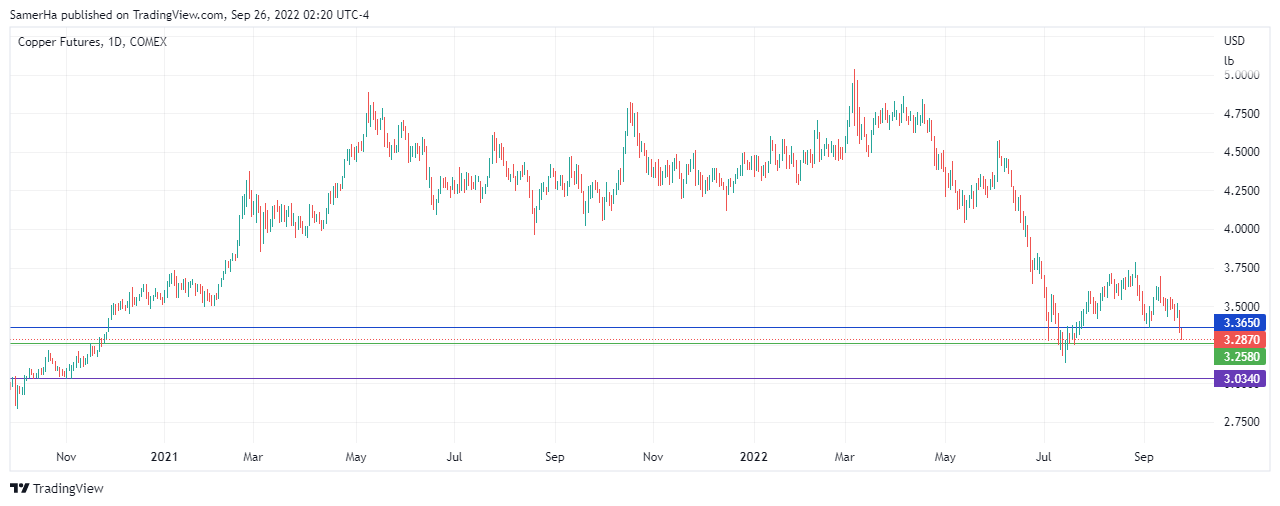
Task: Click the 4.0000 price axis label
Action: tap(1241, 229)
